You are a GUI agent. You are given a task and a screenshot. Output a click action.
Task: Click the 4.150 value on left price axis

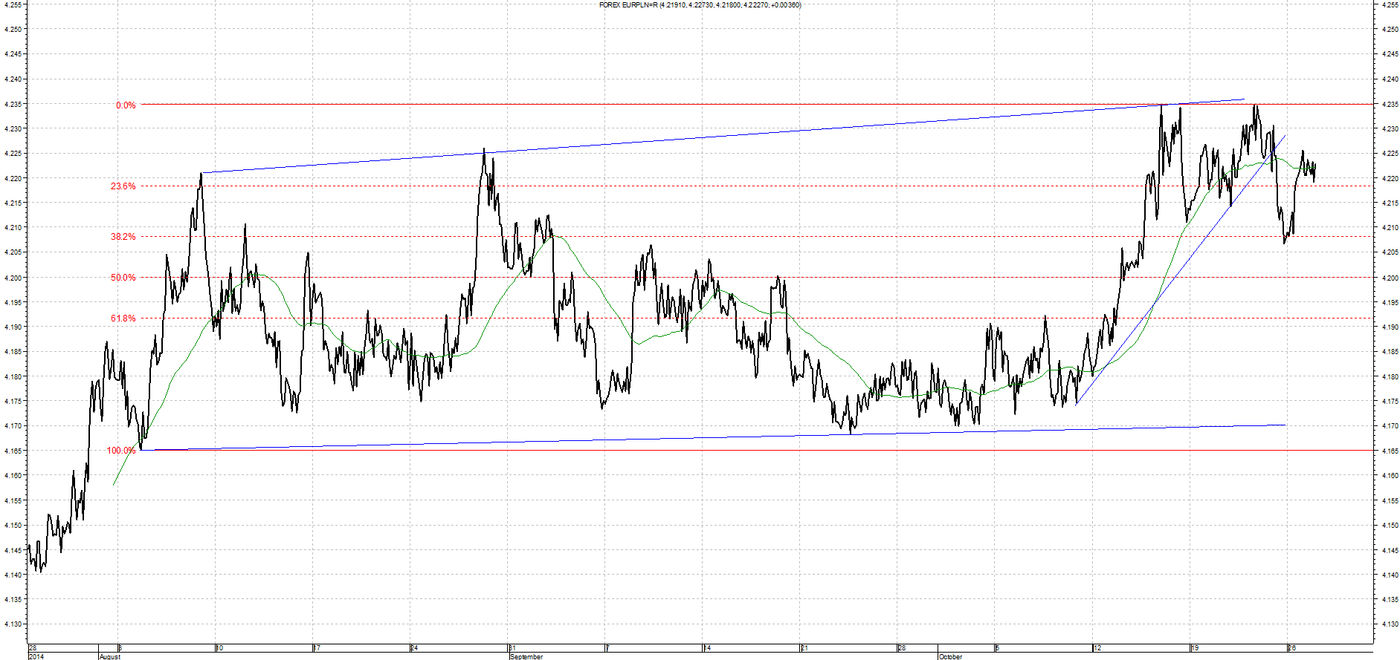coord(13,525)
